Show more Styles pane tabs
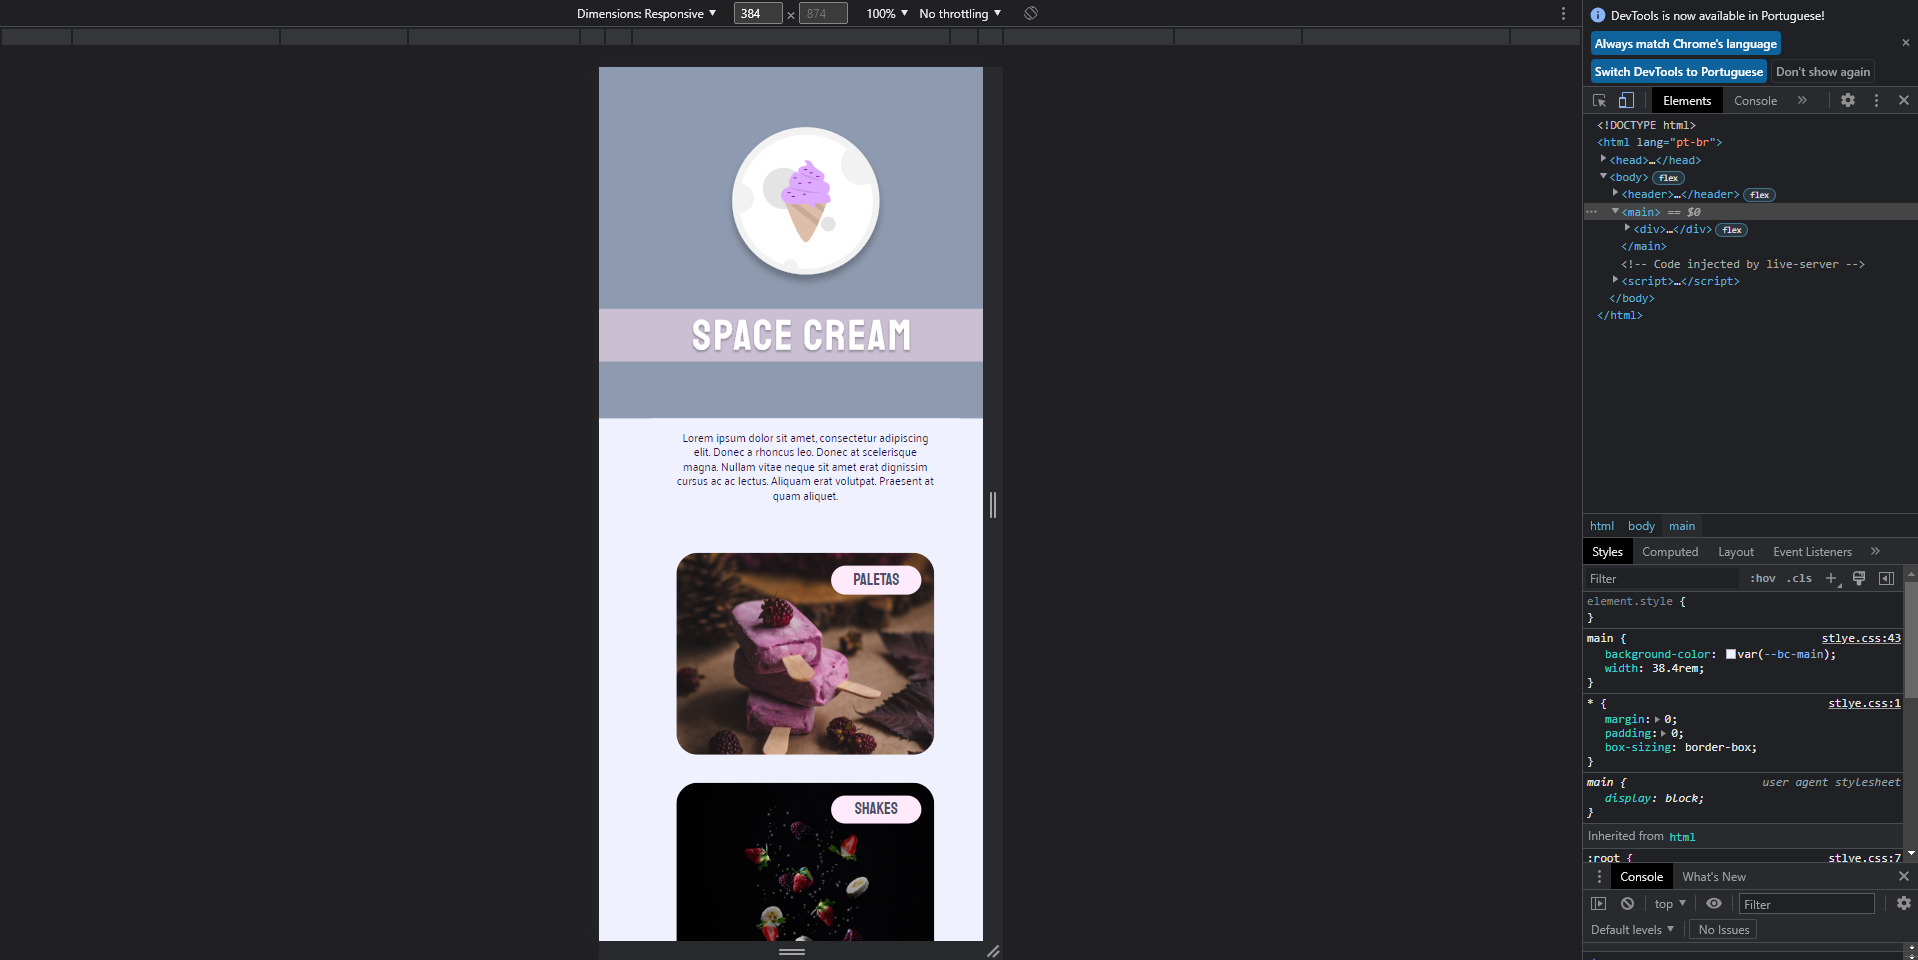The image size is (1918, 960). click(x=1875, y=551)
